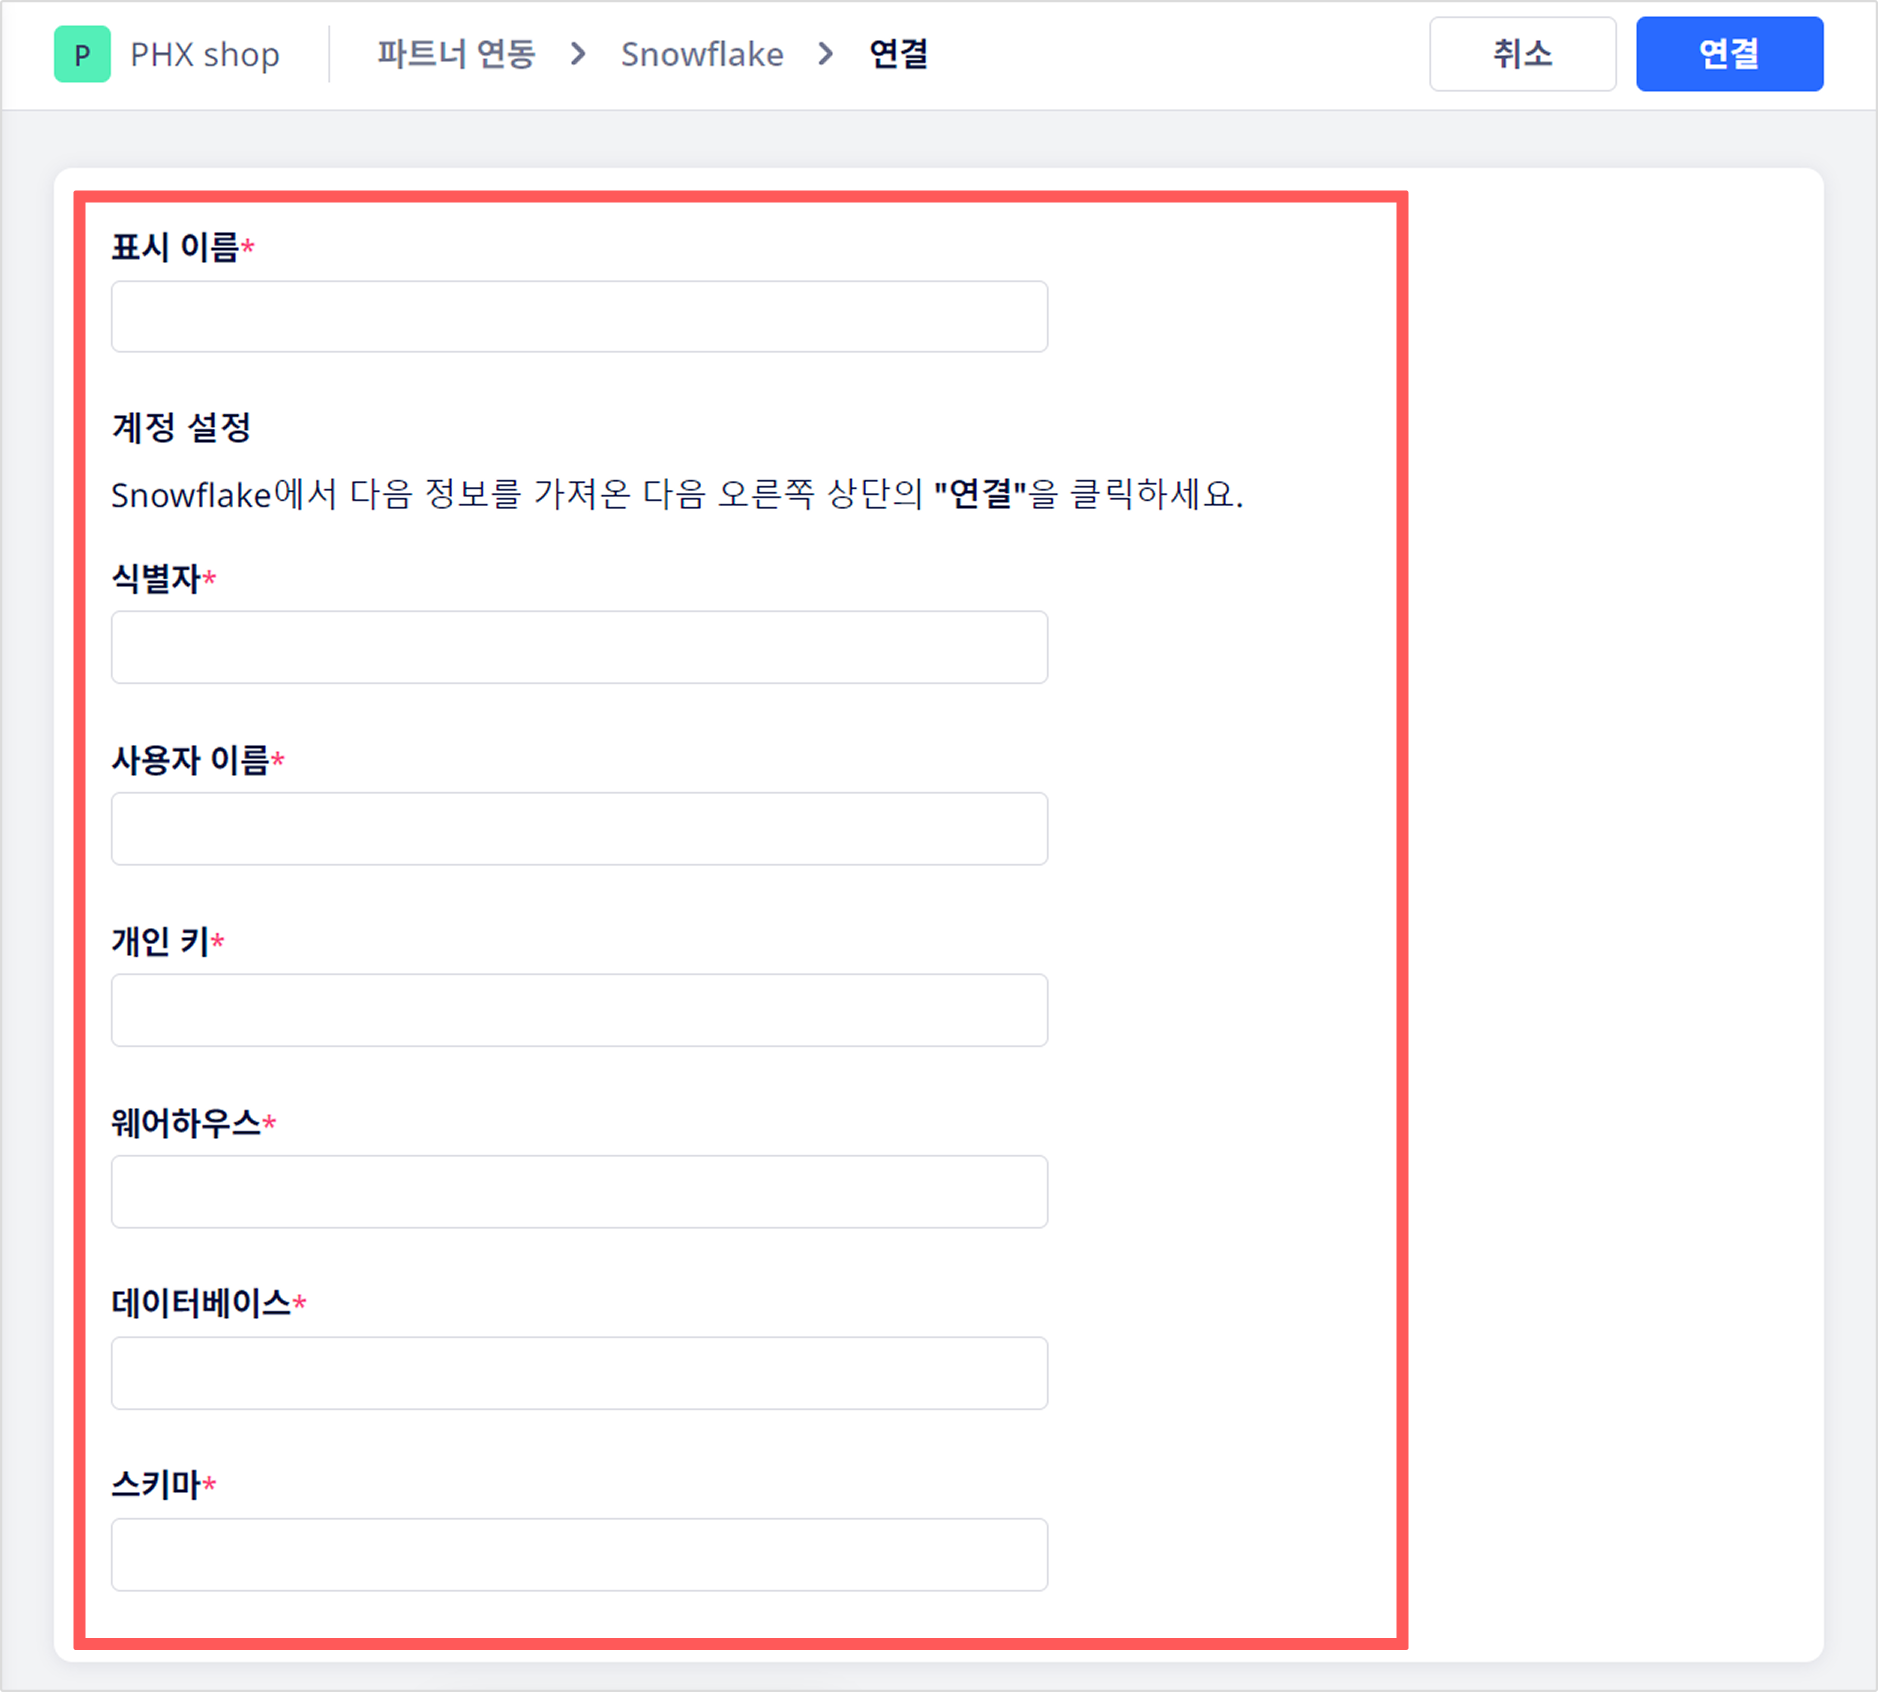Focus the 웨어하우스 input field
The height and width of the screenshot is (1692, 1878).
tap(579, 1192)
